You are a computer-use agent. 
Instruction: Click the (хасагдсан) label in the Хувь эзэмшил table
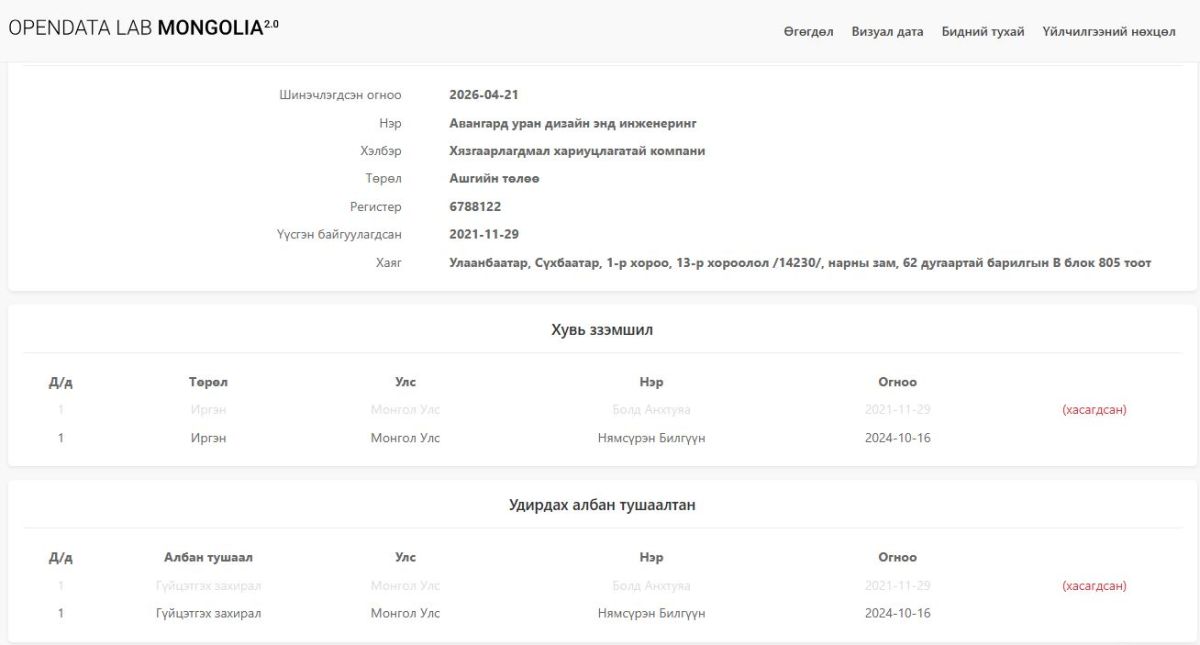[x=1093, y=410]
